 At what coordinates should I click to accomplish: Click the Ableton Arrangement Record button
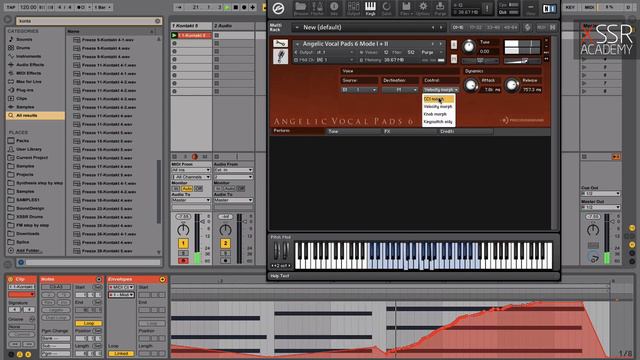click(x=244, y=7)
